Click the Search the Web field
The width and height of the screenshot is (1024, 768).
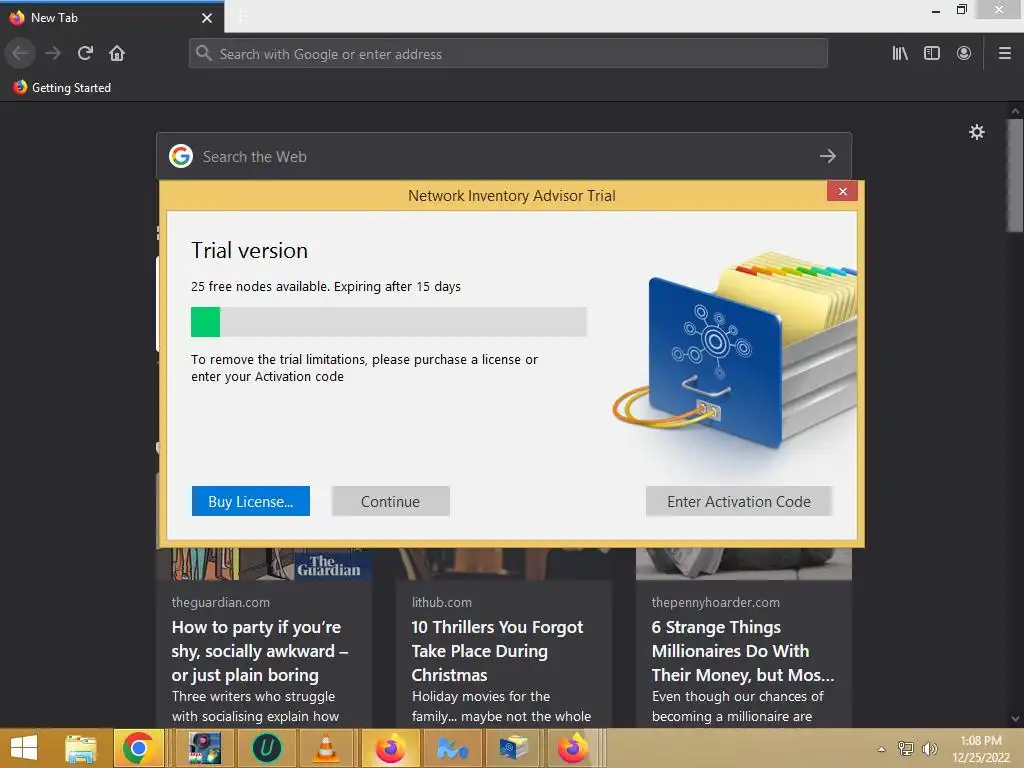[x=504, y=156]
